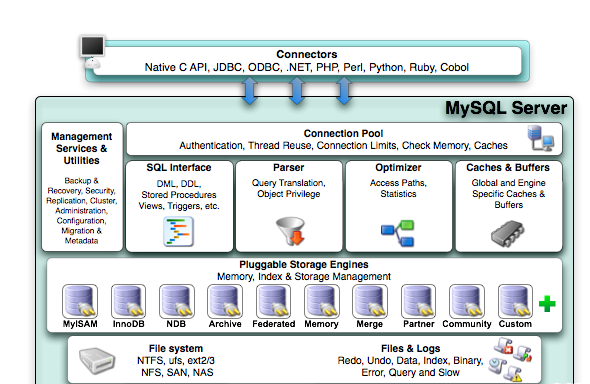This screenshot has width=590, height=384.
Task: Click the Memory, Index & Storage Management subtitle
Action: (304, 276)
